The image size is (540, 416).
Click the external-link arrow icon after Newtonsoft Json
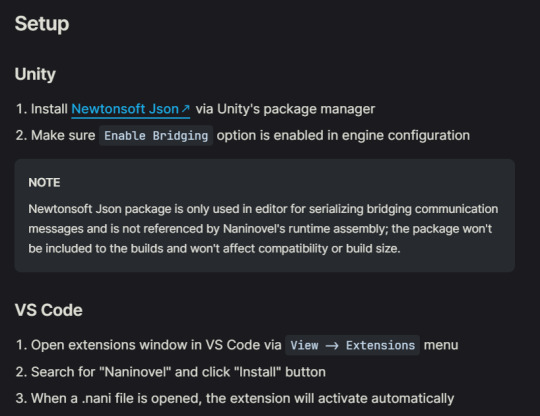pos(185,109)
